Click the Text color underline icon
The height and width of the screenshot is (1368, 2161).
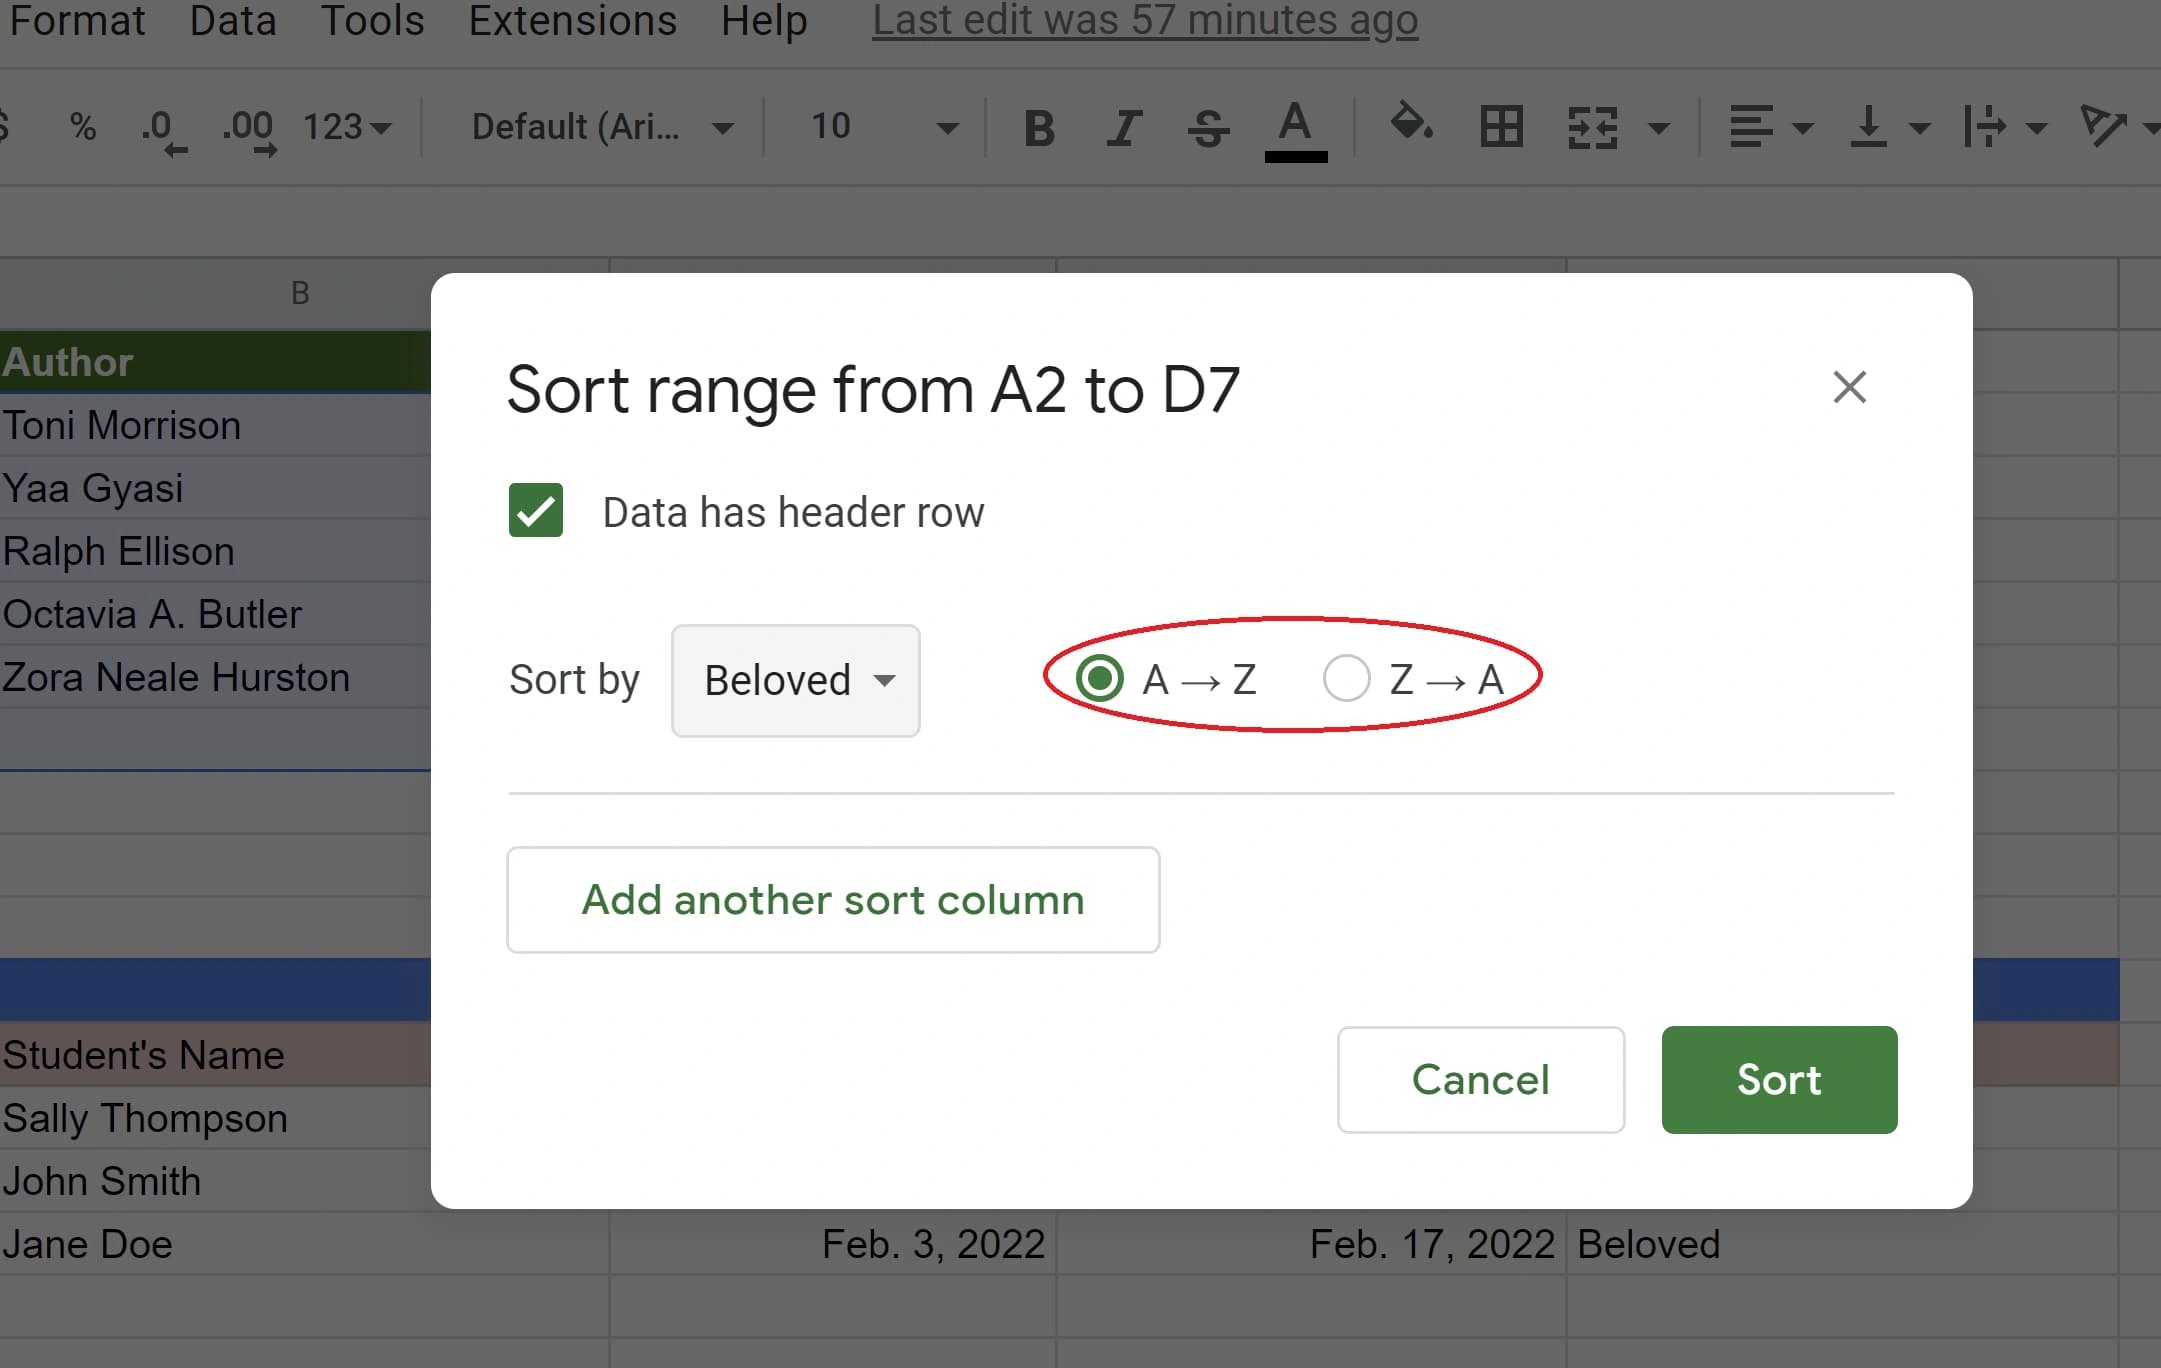1293,128
